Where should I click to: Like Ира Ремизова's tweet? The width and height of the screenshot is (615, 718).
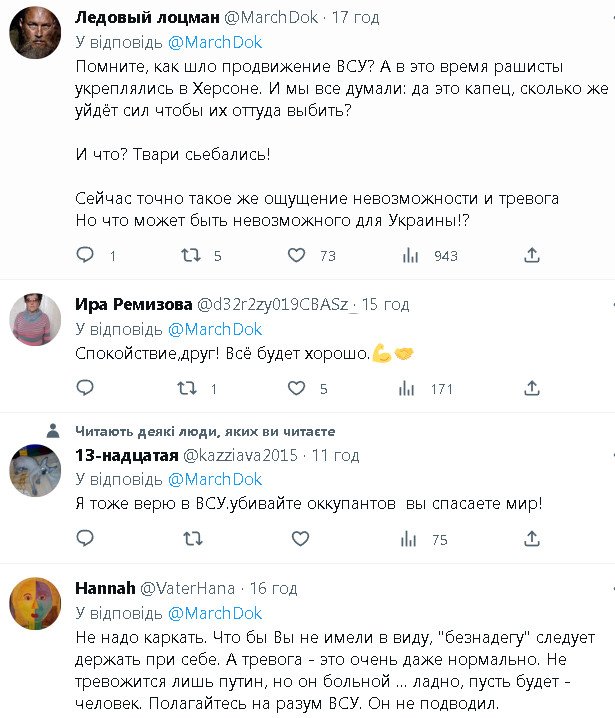(x=297, y=388)
